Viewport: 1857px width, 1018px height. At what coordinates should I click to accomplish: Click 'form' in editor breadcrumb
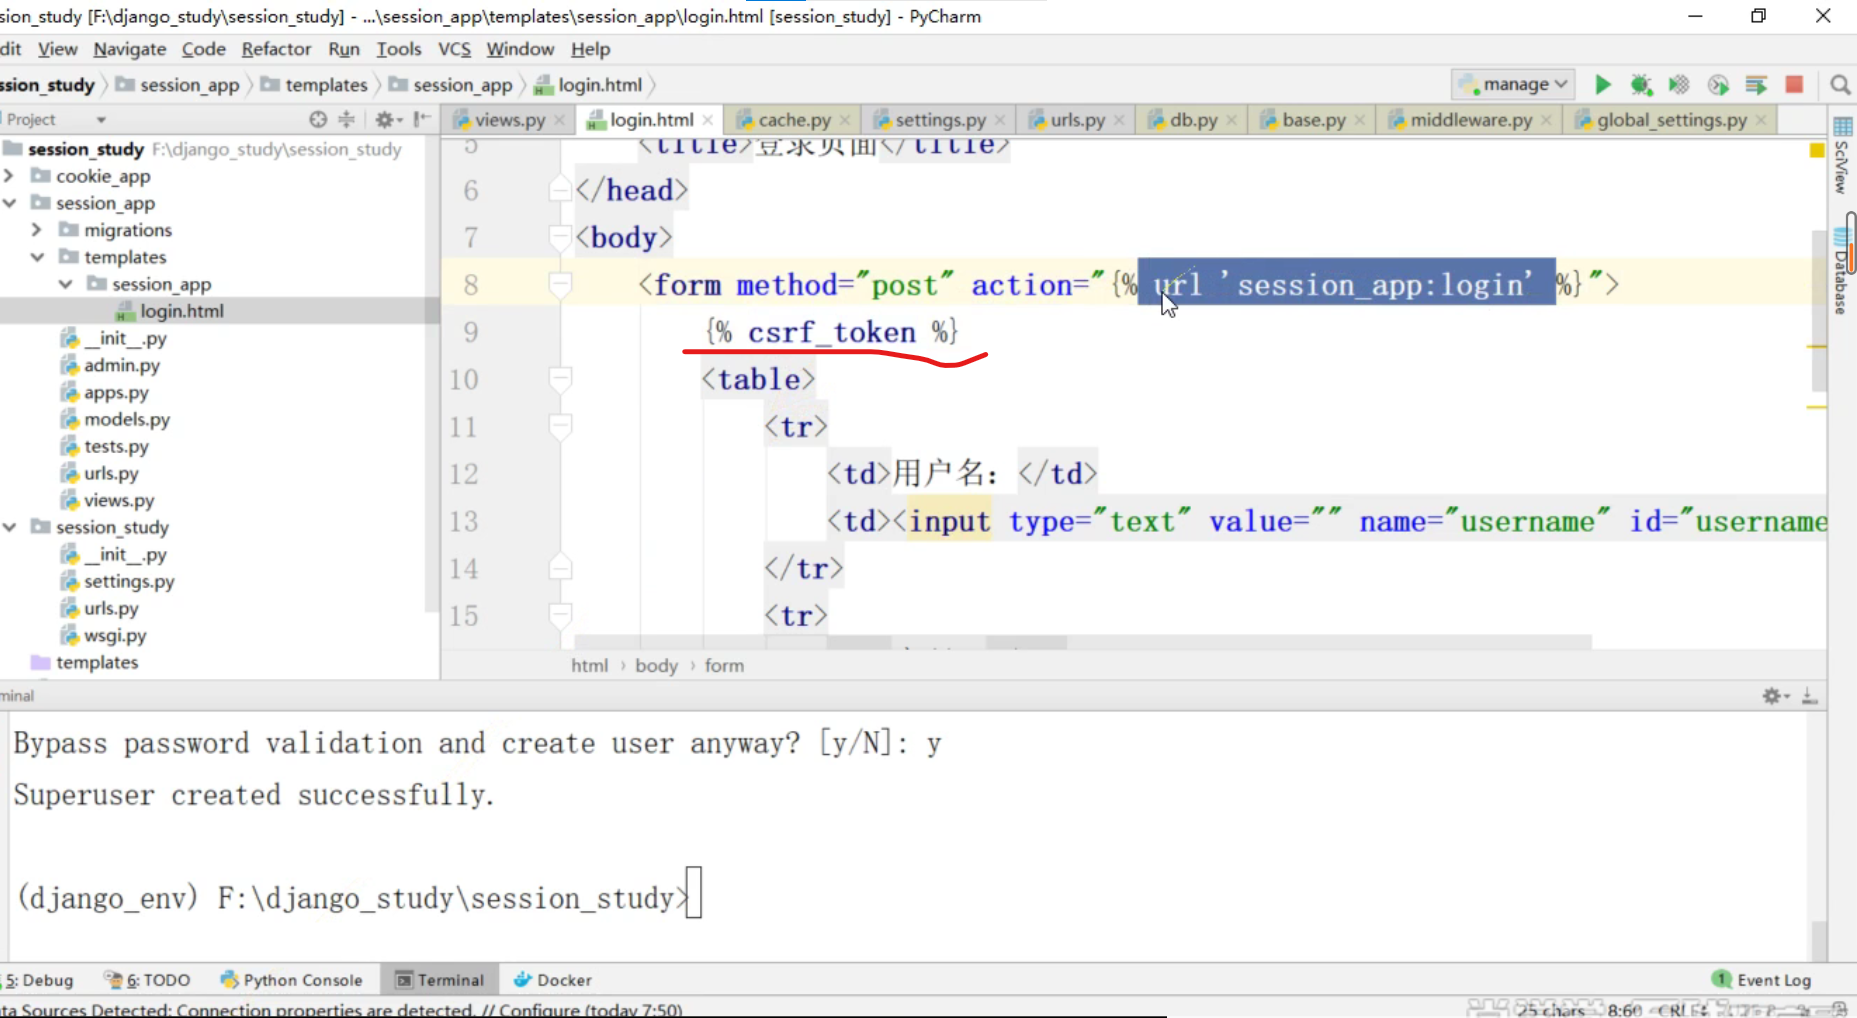[724, 666]
